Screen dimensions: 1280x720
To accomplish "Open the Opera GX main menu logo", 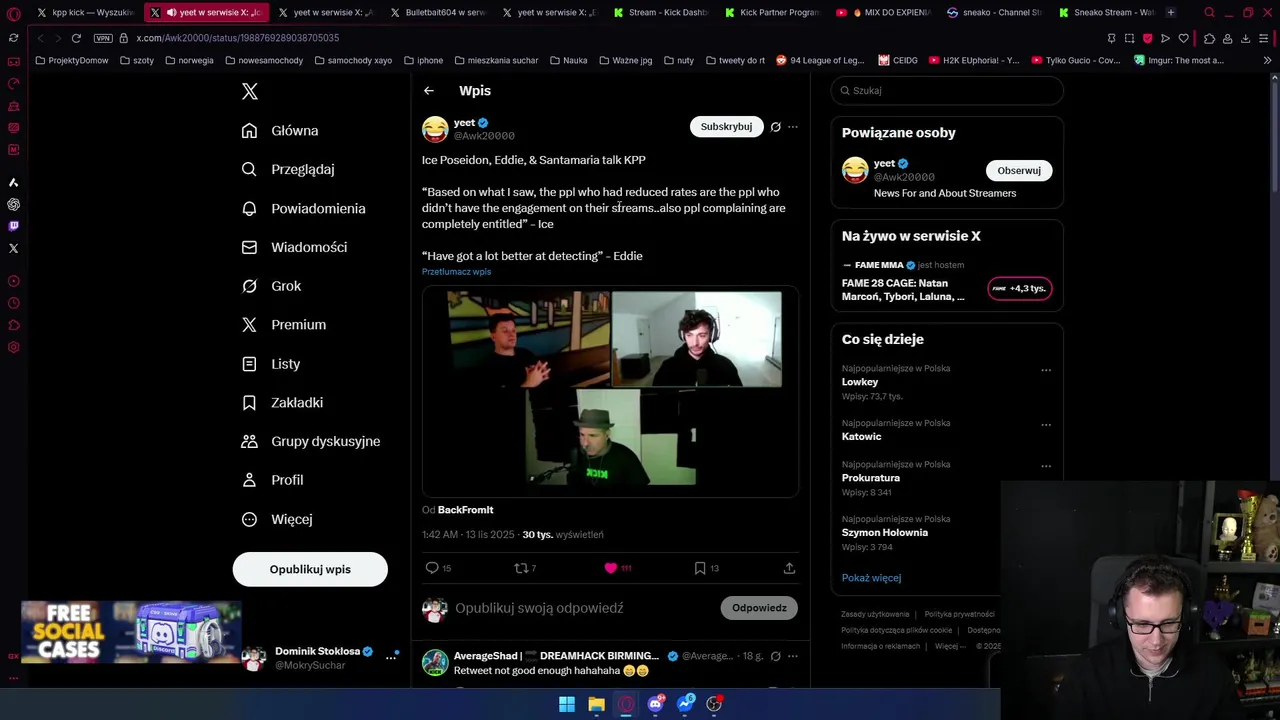I will click(13, 13).
